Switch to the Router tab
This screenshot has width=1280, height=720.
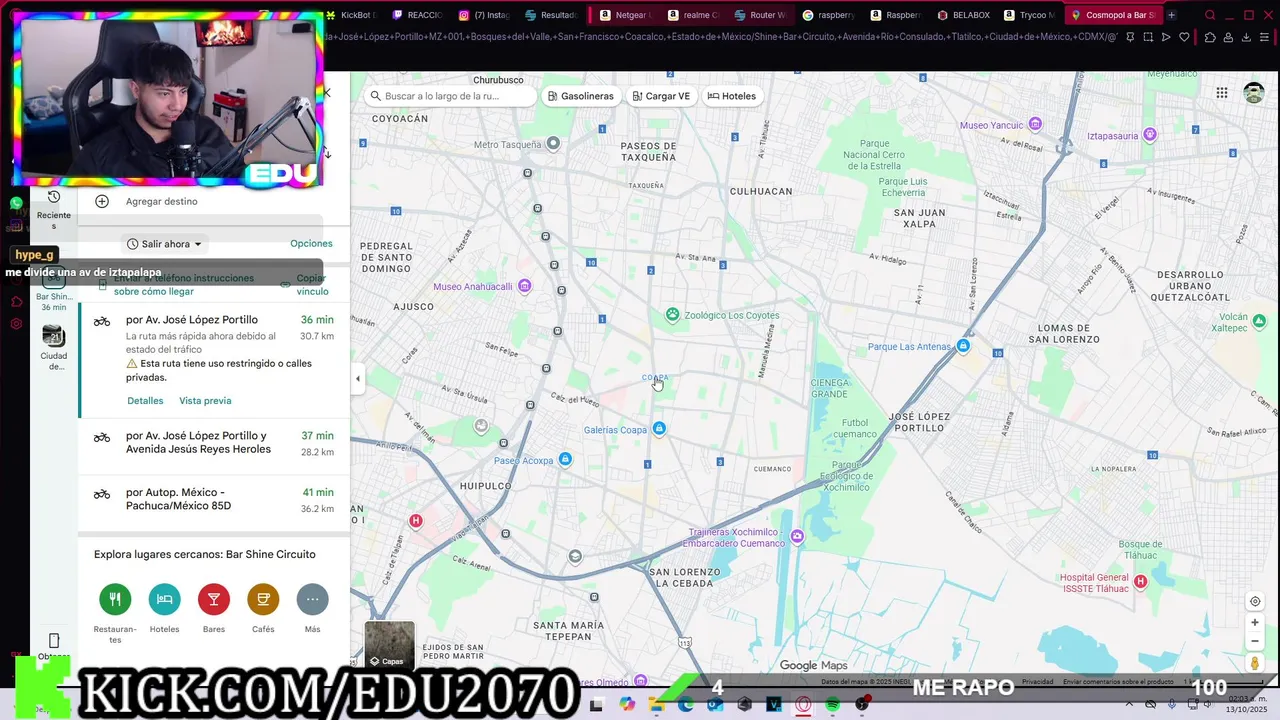tap(760, 15)
